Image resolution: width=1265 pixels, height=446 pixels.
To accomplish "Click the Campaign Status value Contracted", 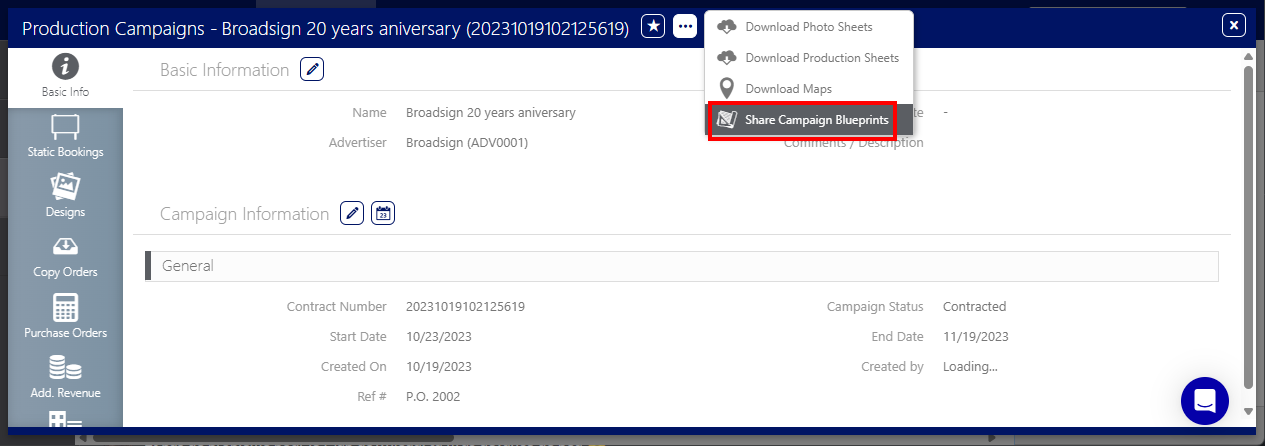I will [x=974, y=307].
